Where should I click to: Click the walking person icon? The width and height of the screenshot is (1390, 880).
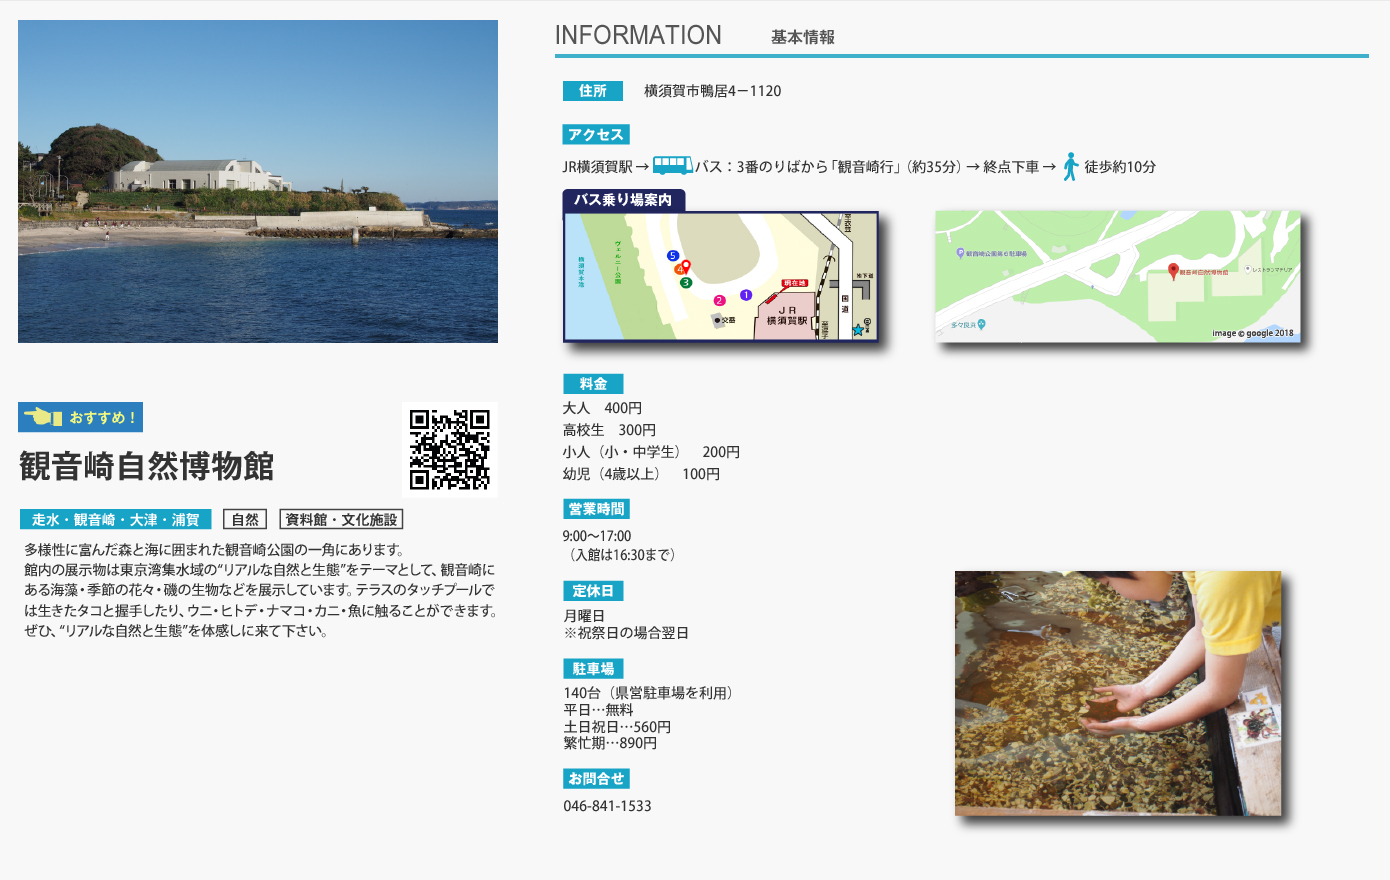(1070, 166)
